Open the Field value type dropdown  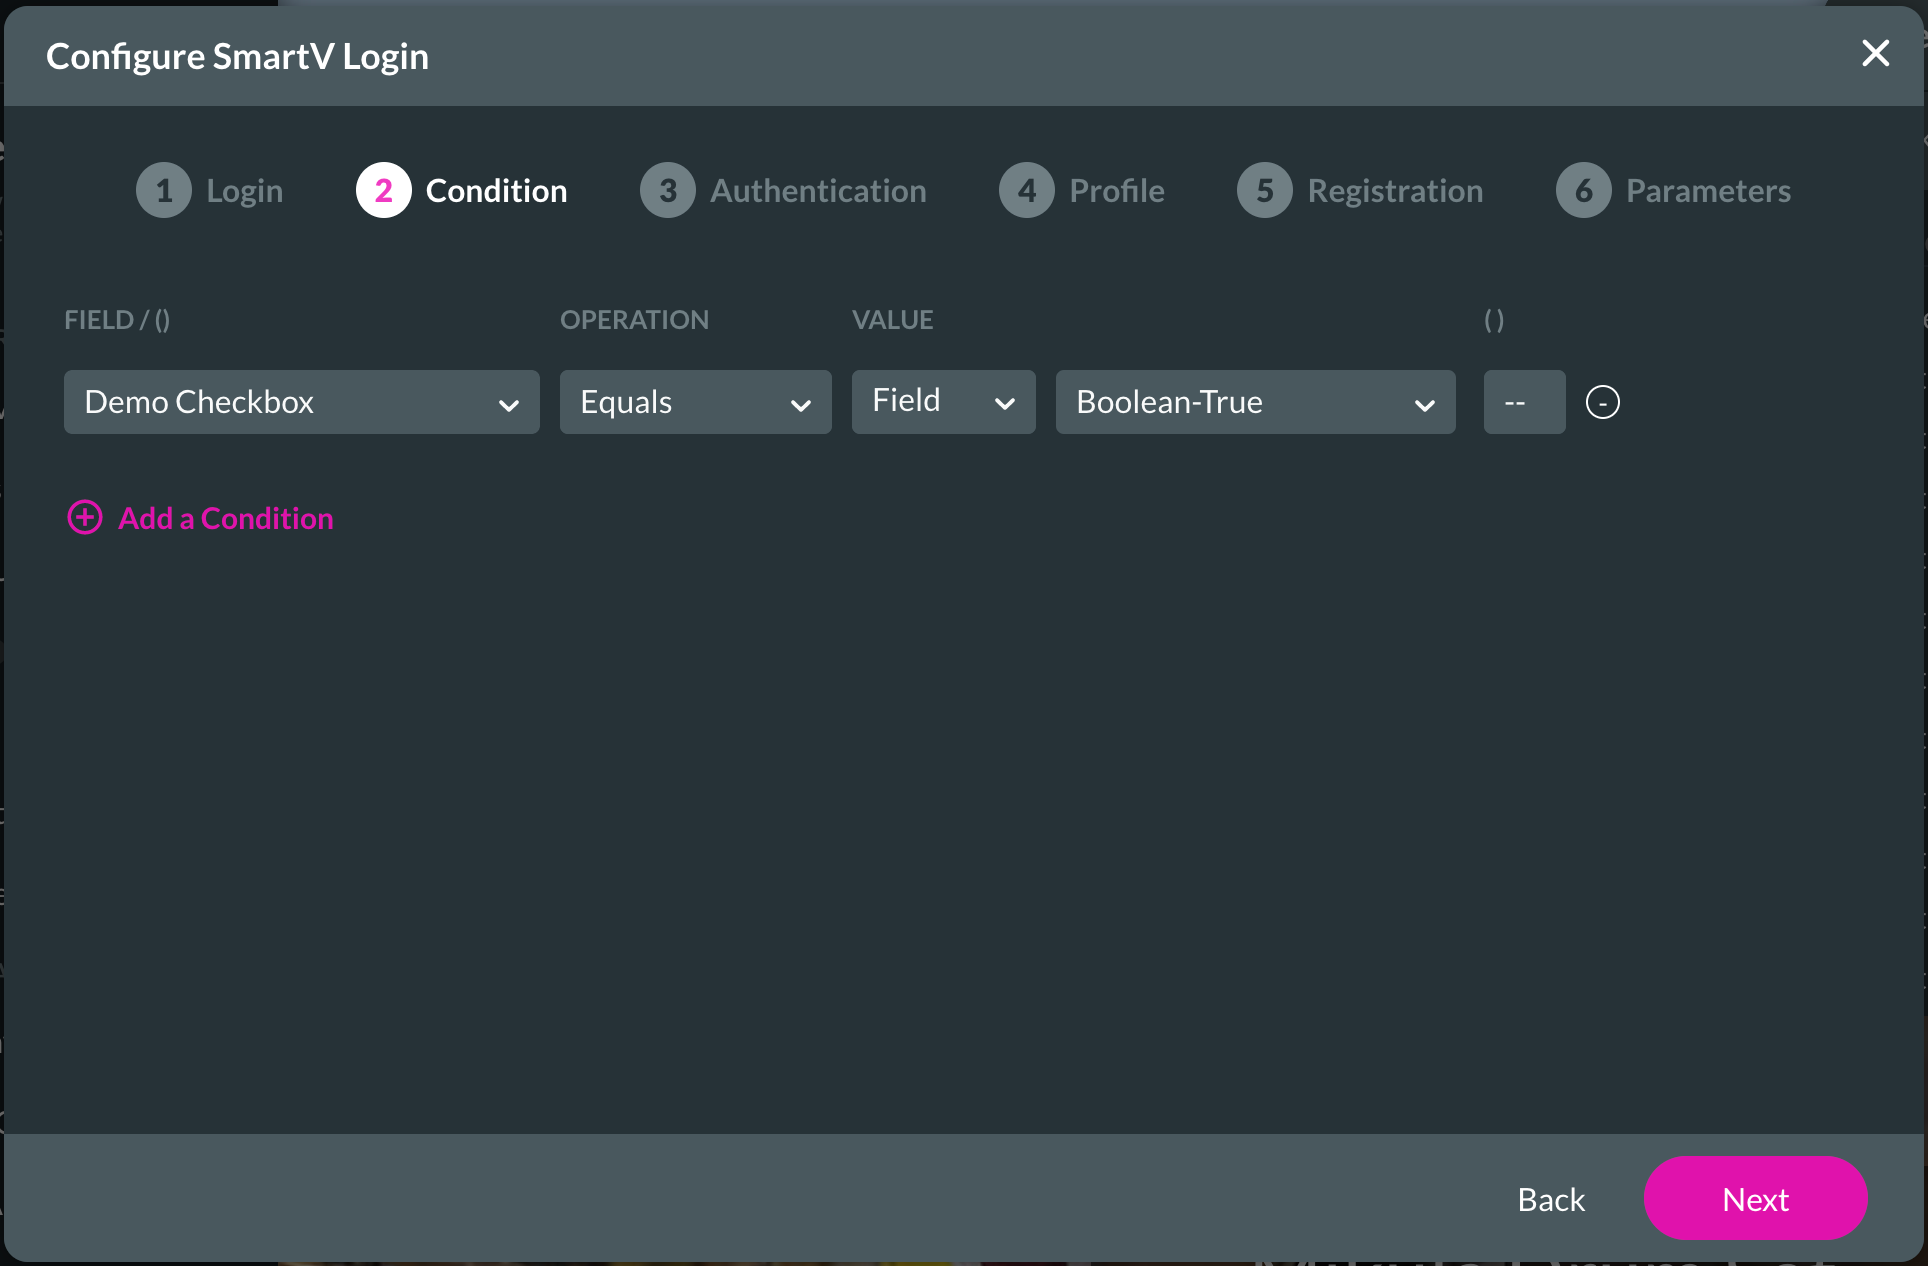[944, 402]
